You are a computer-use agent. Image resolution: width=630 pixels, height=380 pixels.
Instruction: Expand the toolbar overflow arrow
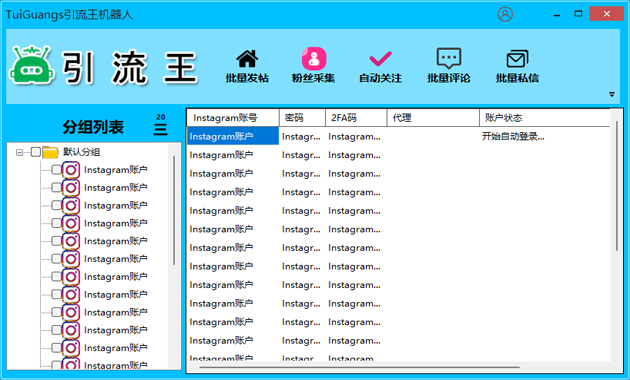(x=612, y=94)
